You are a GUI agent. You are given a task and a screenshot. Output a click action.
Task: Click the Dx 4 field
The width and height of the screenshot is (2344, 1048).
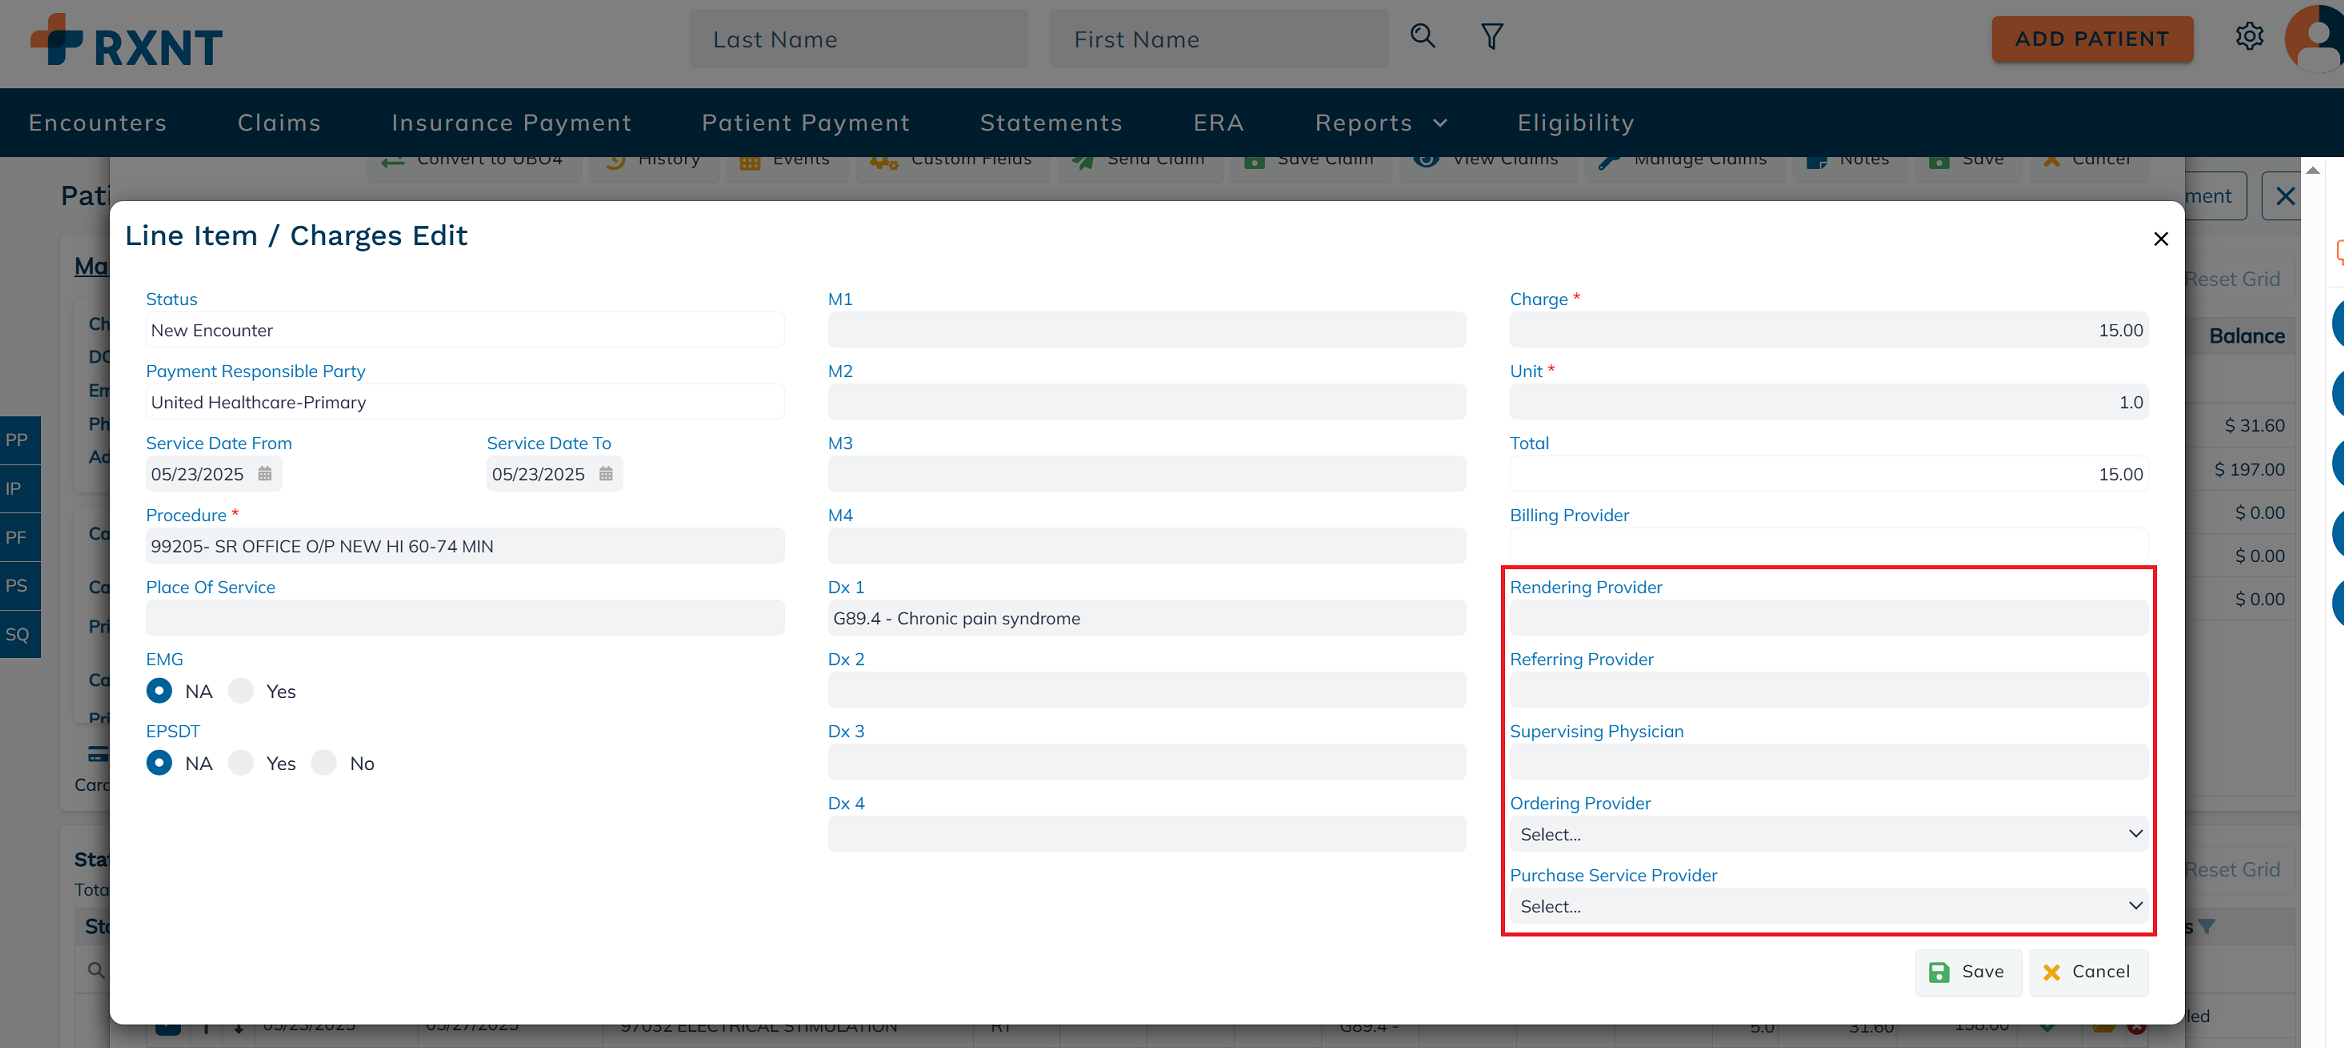1147,834
